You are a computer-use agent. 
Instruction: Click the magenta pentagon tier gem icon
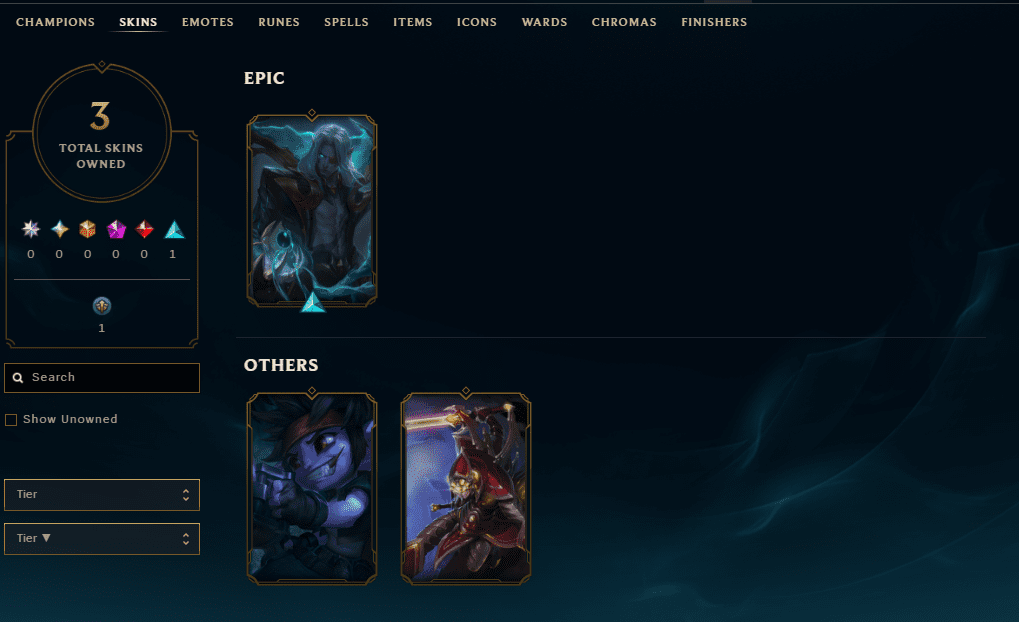[116, 229]
